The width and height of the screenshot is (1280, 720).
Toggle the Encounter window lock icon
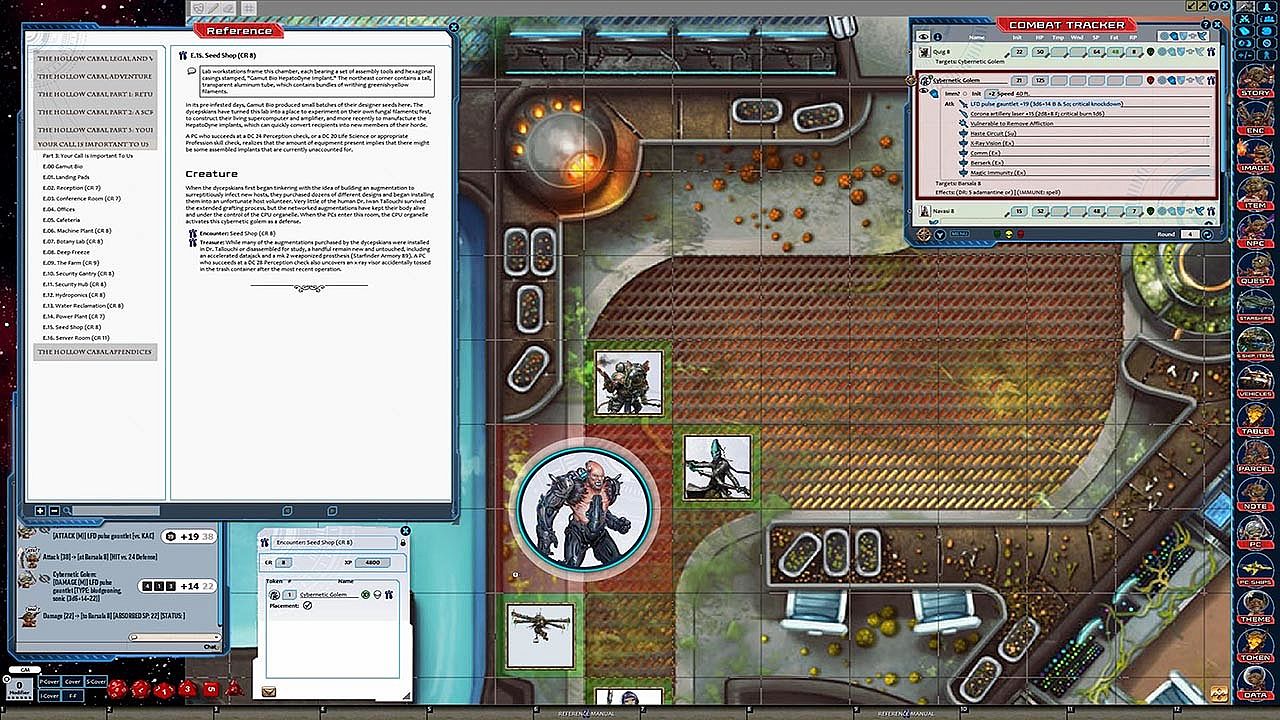tap(403, 542)
